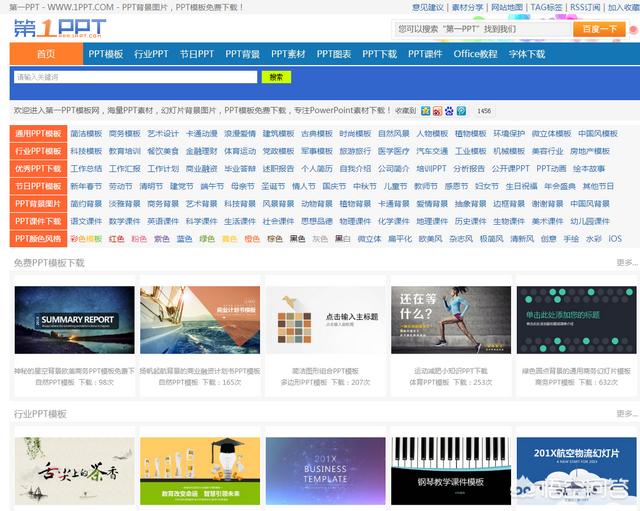Share to Sina Weibo icon

[437, 111]
